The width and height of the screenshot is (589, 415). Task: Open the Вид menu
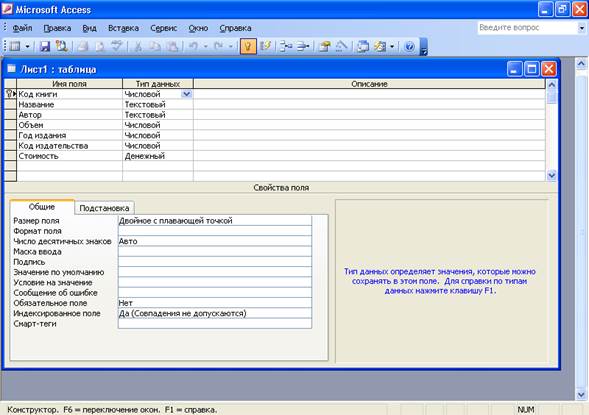coord(89,28)
